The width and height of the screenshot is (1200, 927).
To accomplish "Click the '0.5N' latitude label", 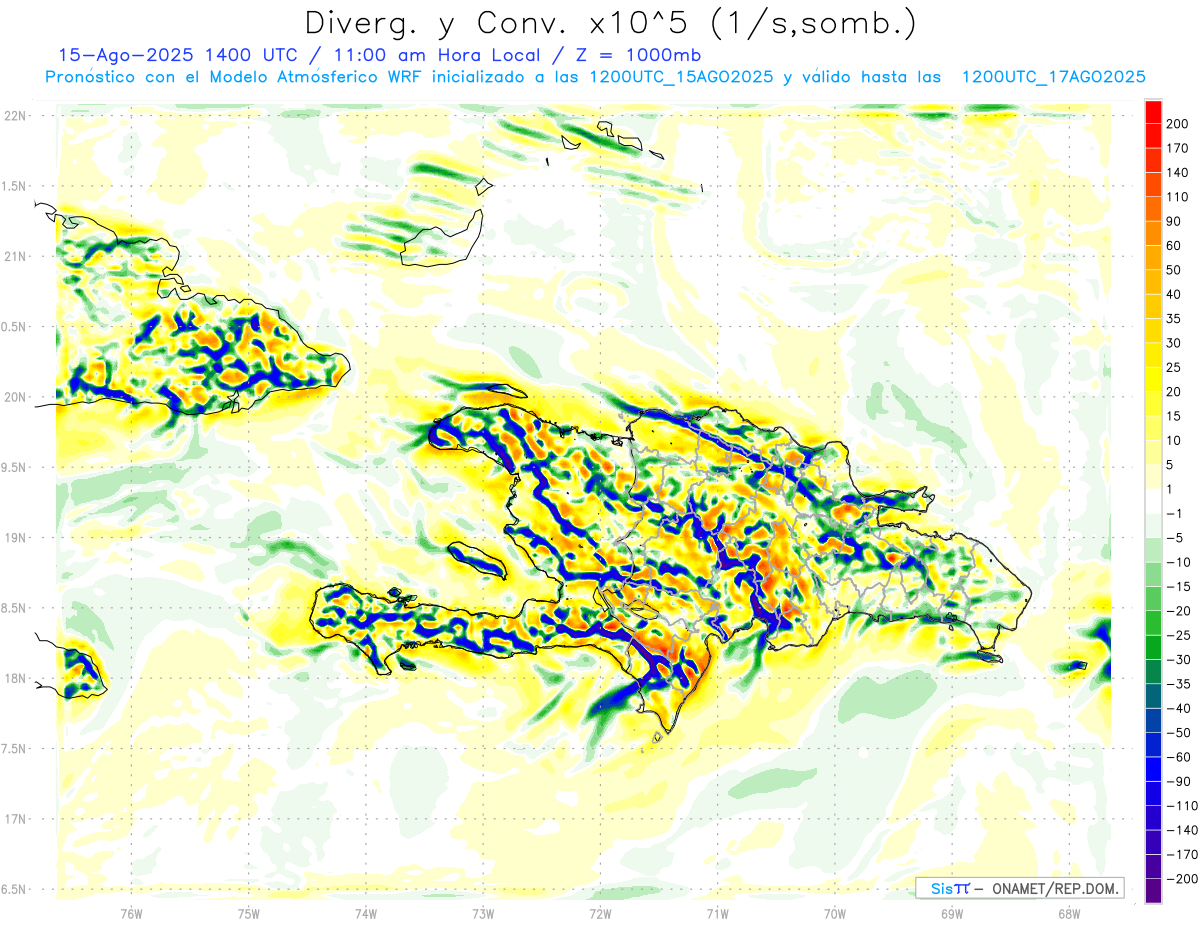I will click(x=14, y=327).
